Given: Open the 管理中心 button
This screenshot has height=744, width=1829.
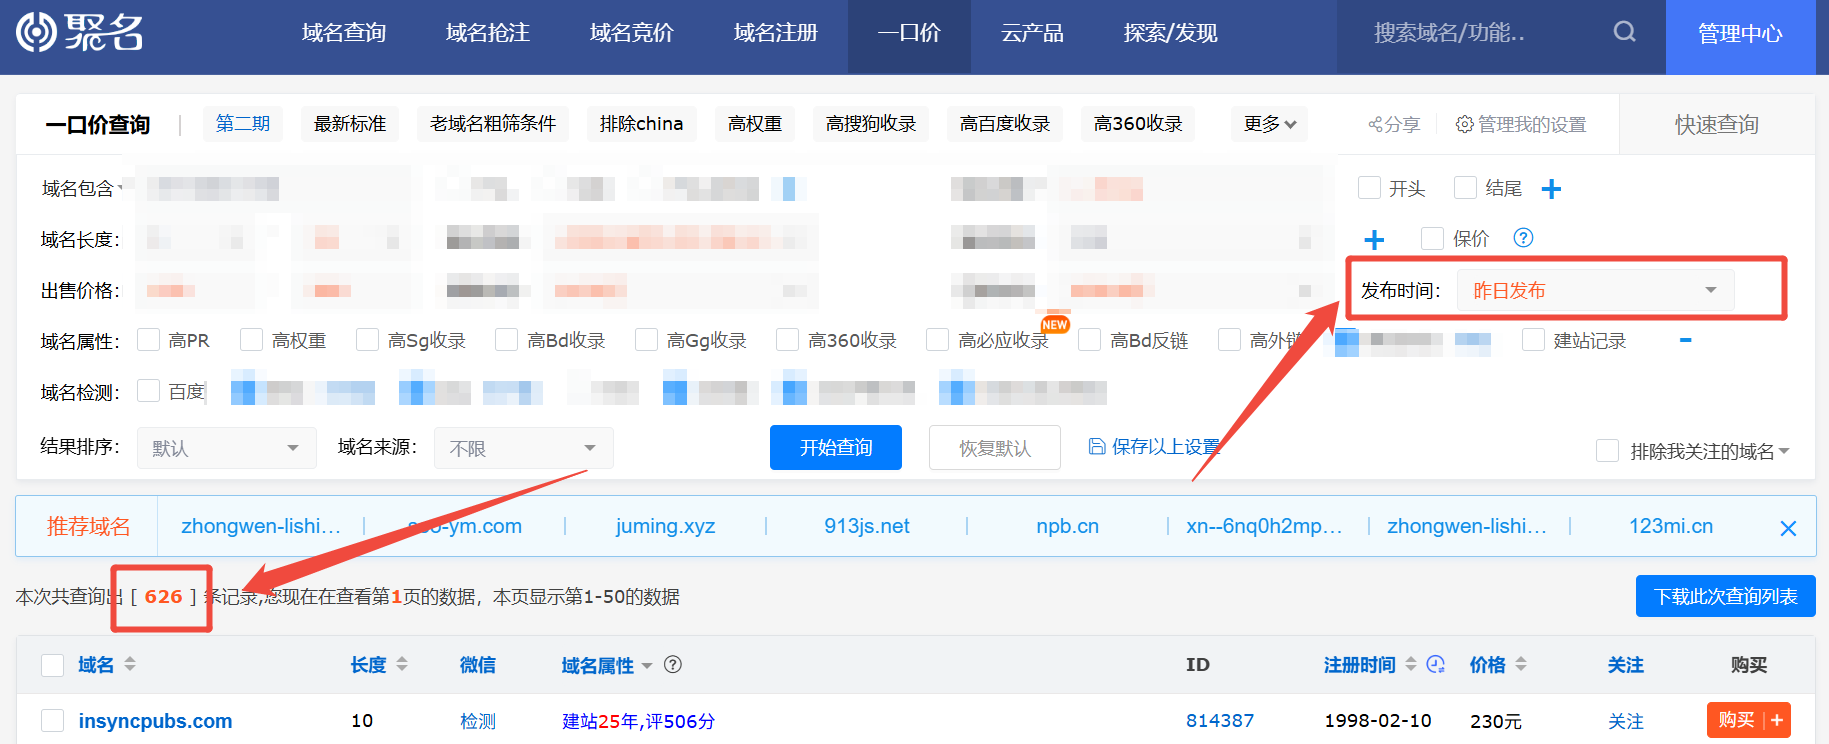Looking at the screenshot, I should 1740,36.
